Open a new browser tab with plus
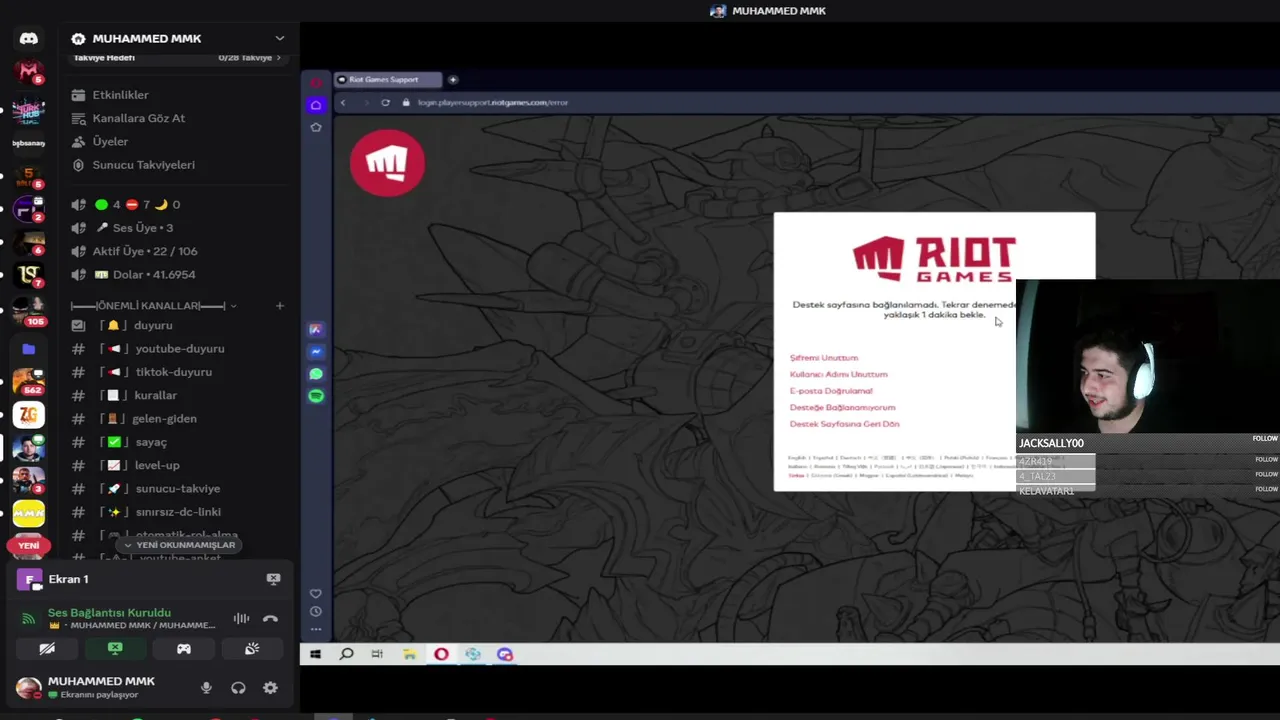This screenshot has height=720, width=1280. [453, 79]
